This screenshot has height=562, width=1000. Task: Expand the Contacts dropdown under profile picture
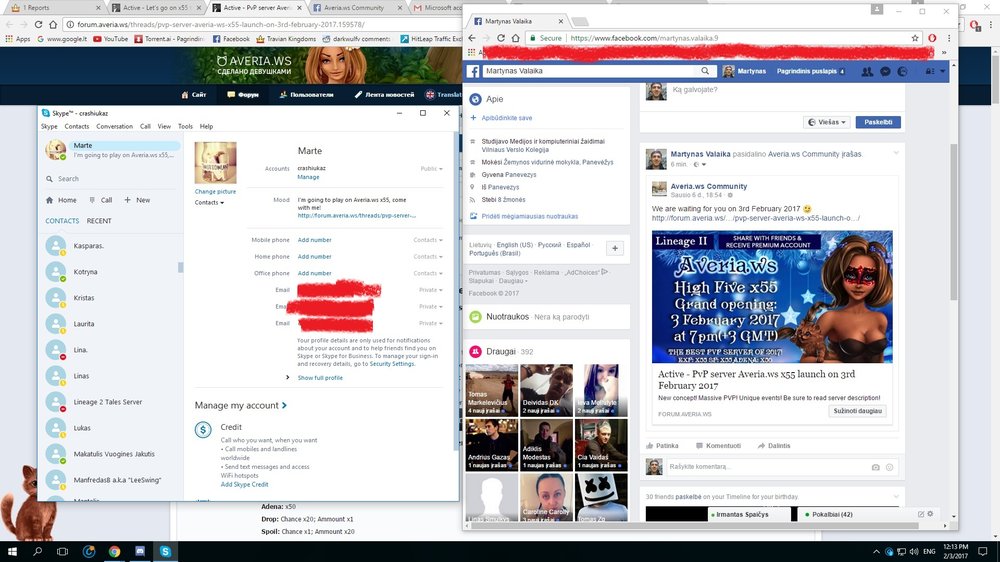(x=209, y=203)
